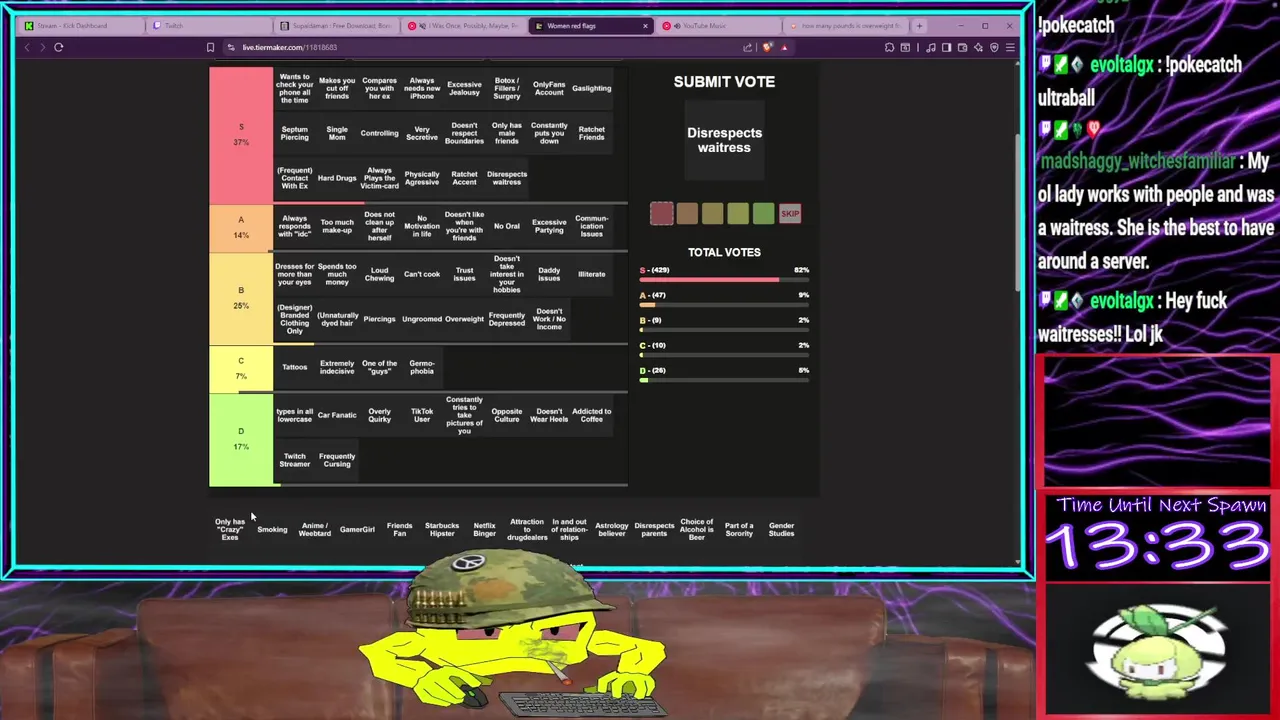
Task: Switch to the YouTube Music tab
Action: [x=719, y=26]
